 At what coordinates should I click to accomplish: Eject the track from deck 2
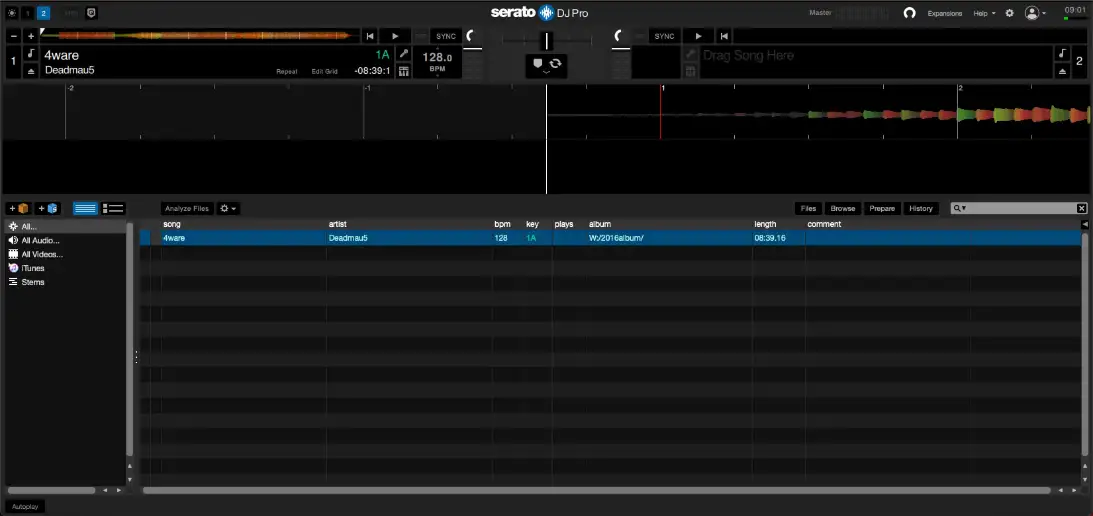1062,70
